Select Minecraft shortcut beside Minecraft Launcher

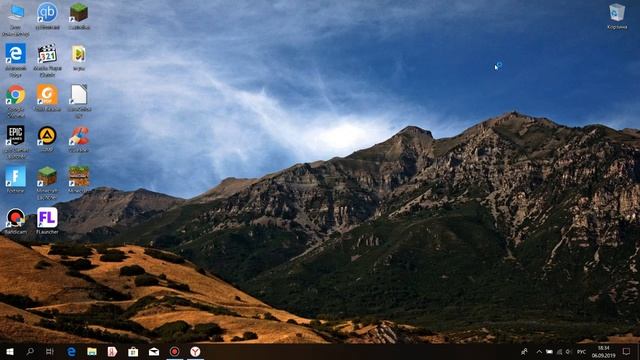pos(79,180)
